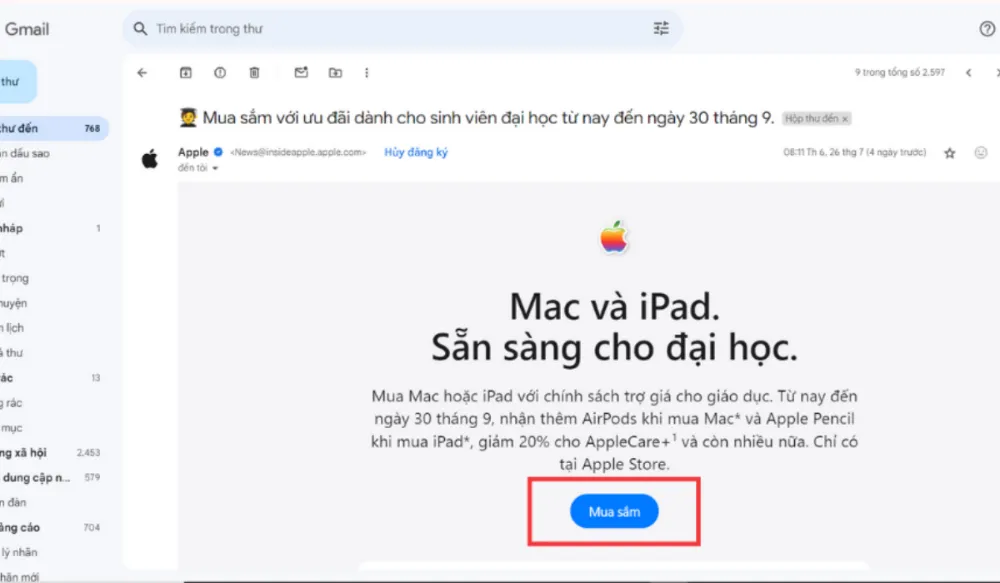Click the Gmail logo text

pos(27,29)
